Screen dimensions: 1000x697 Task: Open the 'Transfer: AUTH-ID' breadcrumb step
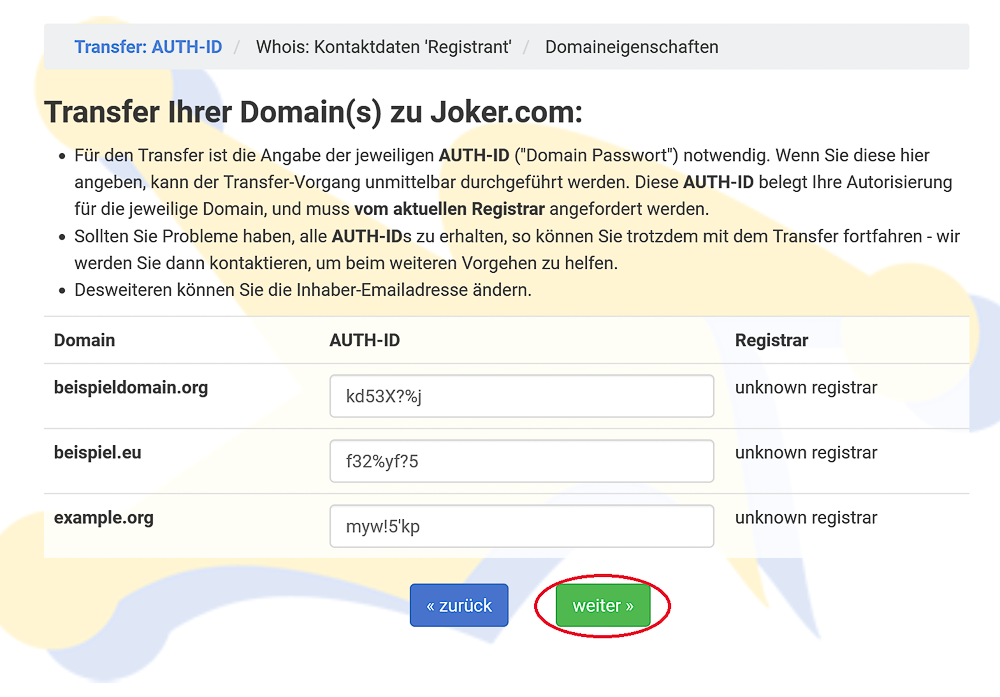tap(148, 47)
